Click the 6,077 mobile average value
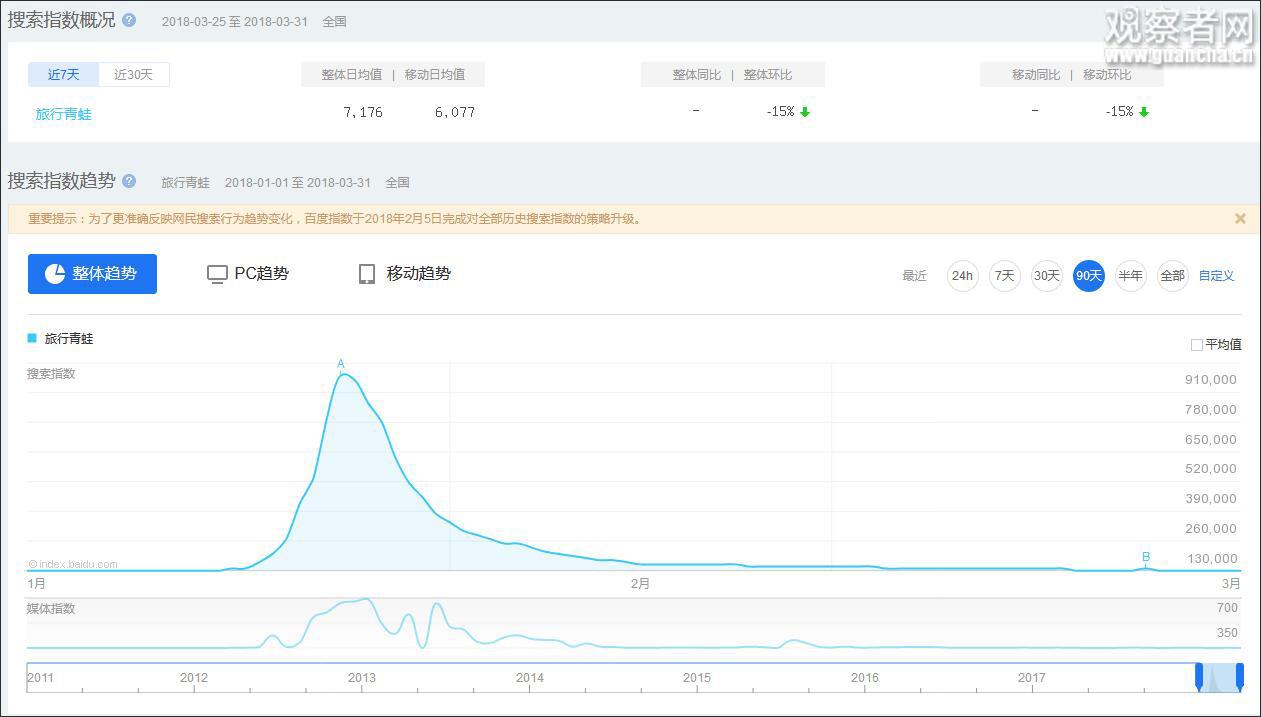The width and height of the screenshot is (1261, 717). [455, 112]
